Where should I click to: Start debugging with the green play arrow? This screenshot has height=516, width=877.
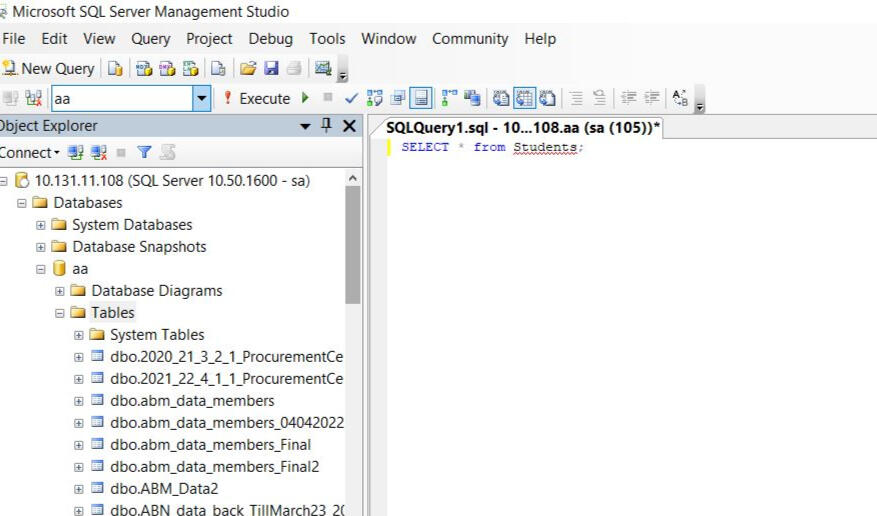click(x=305, y=98)
